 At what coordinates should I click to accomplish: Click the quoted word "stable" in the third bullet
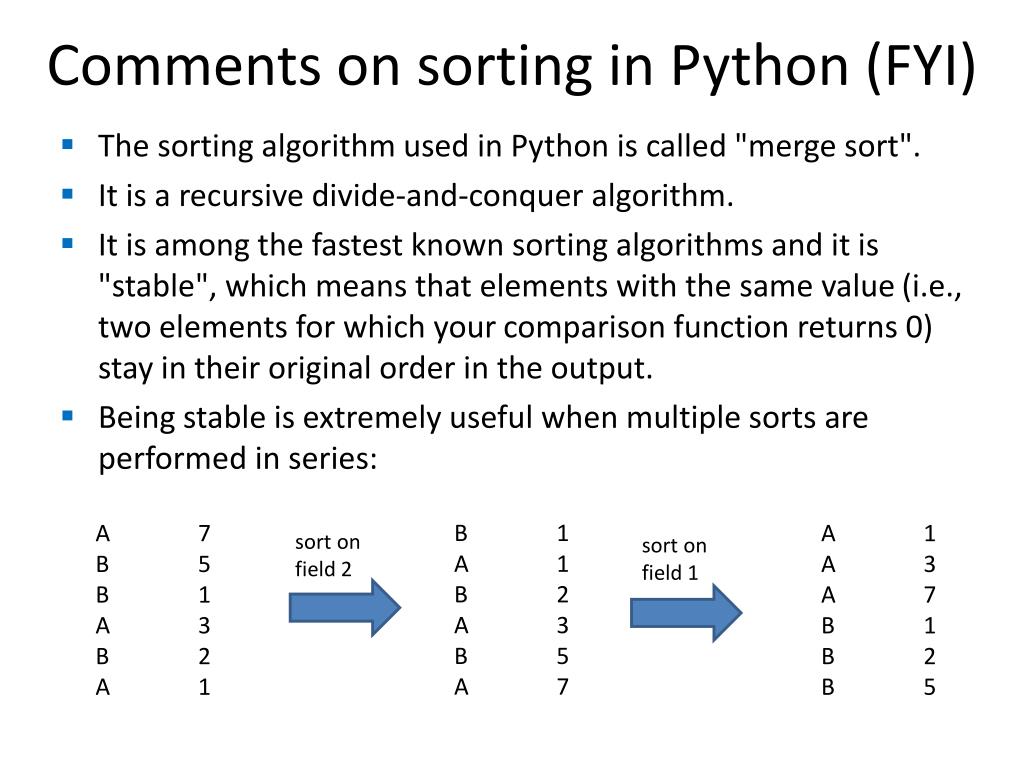(x=153, y=286)
